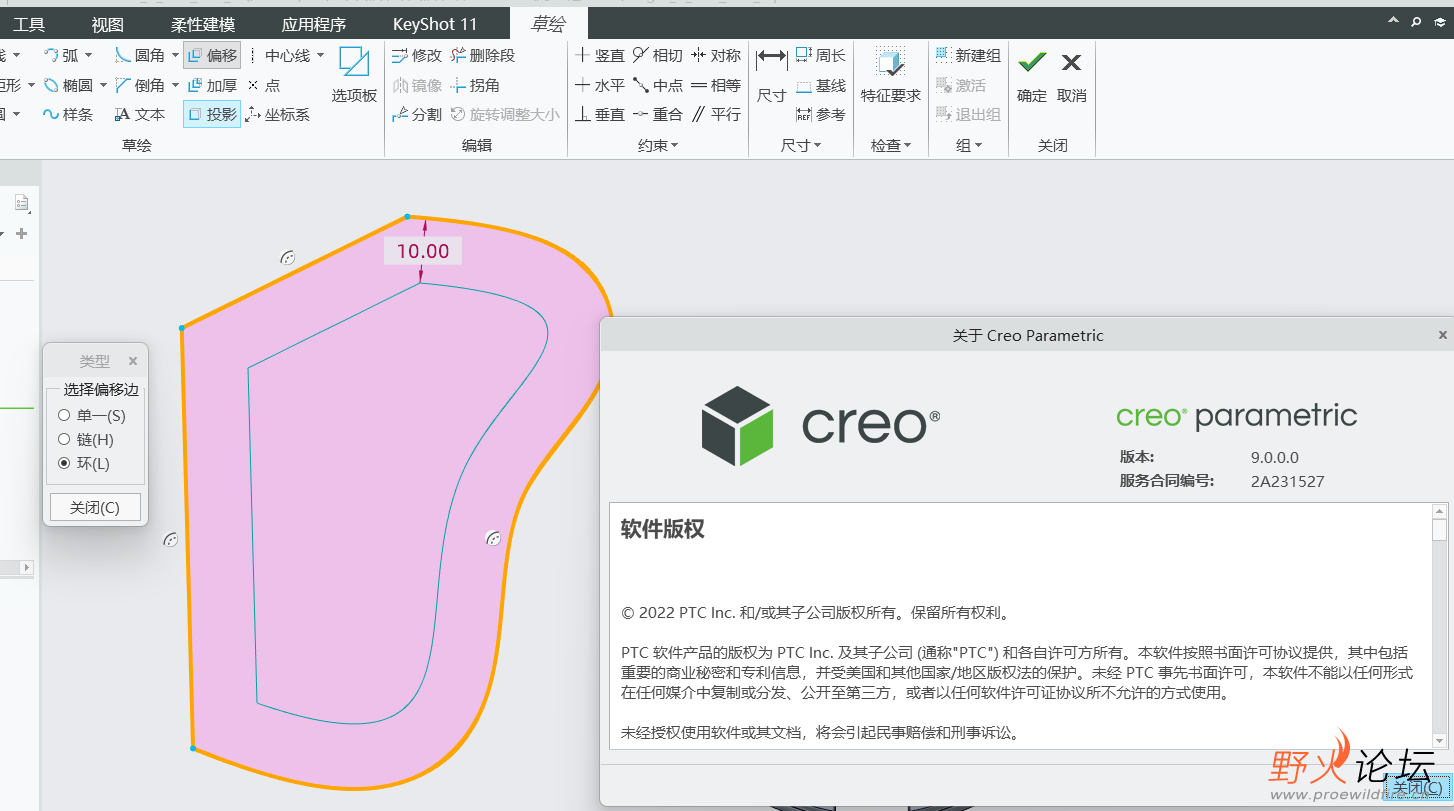Image resolution: width=1454 pixels, height=811 pixels.
Task: Select the 点 (Point) tool
Action: [x=264, y=86]
